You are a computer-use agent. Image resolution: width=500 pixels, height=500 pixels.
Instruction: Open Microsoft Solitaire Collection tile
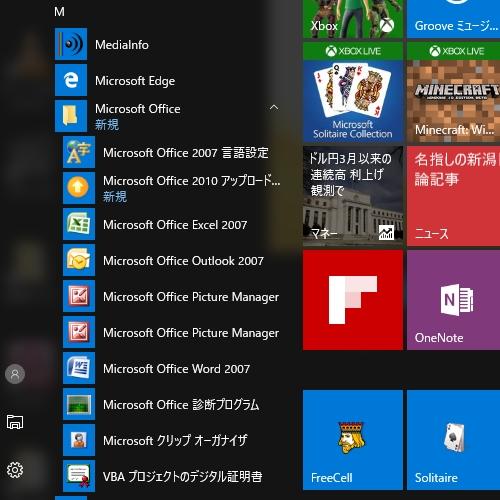point(353,92)
